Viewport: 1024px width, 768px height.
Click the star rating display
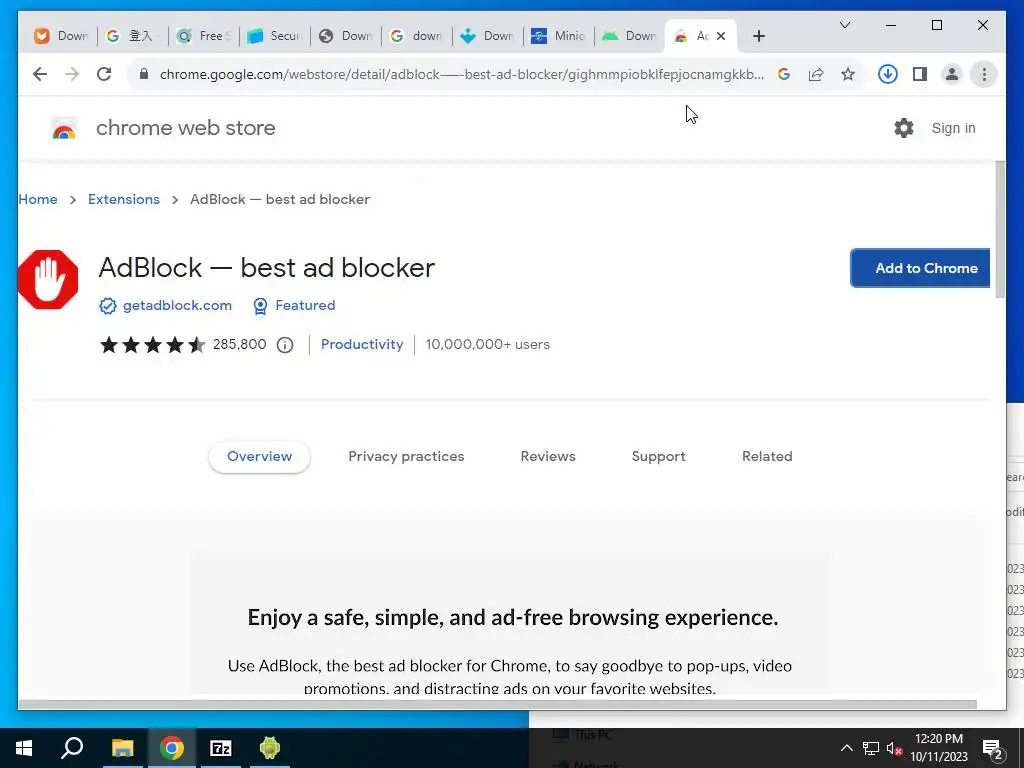click(x=152, y=345)
